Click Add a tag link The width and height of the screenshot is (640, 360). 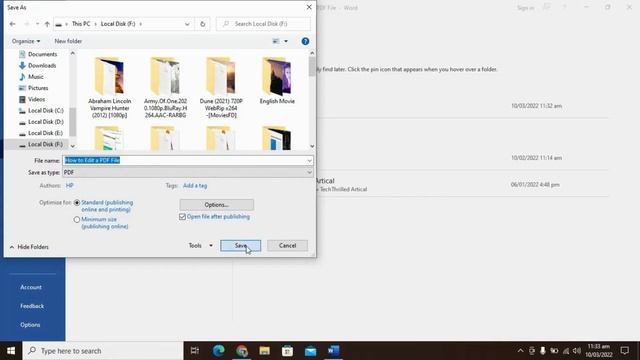(x=195, y=186)
